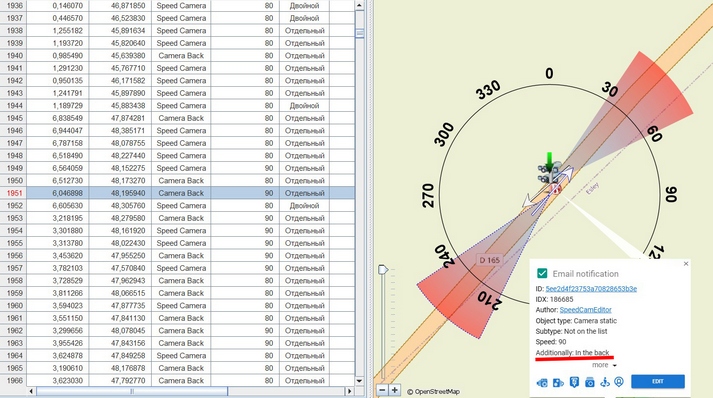713x398 pixels.
Task: Click the map zoom in plus button
Action: pyautogui.click(x=395, y=390)
